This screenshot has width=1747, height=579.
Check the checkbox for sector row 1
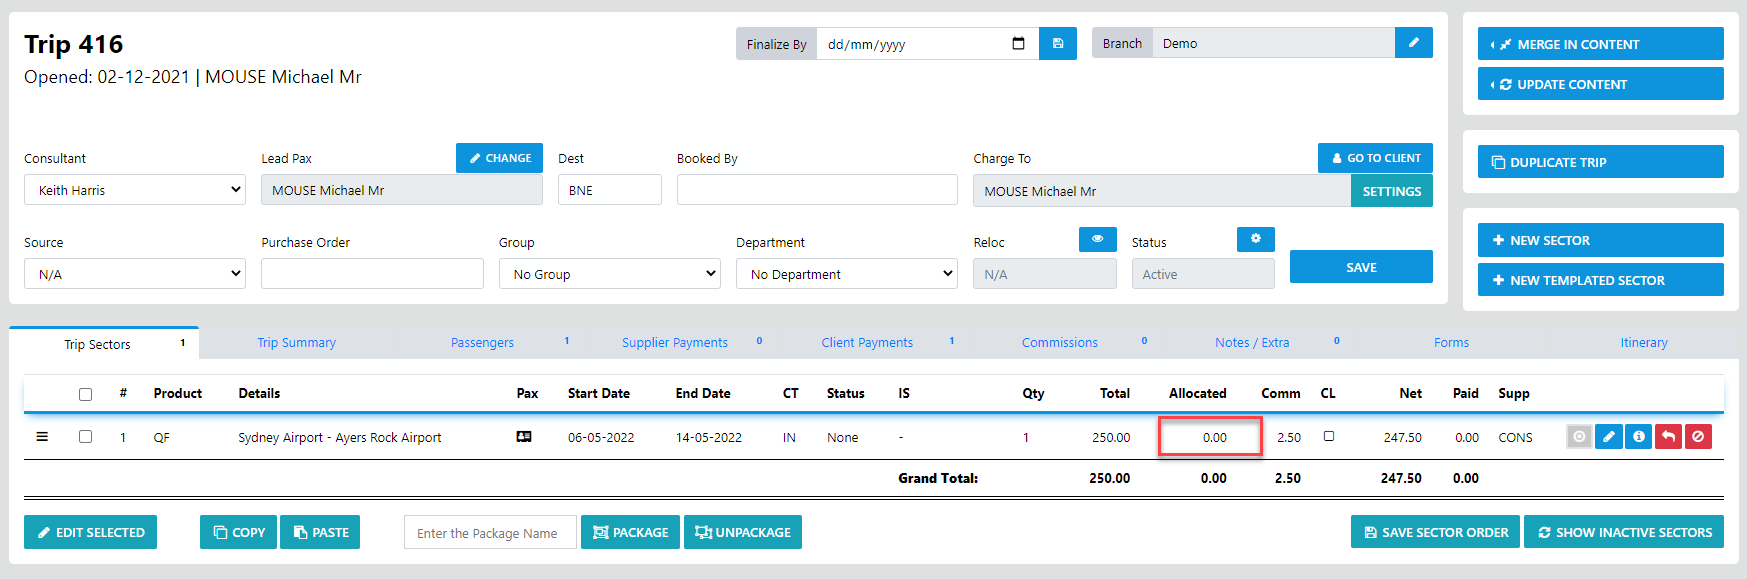pos(86,437)
